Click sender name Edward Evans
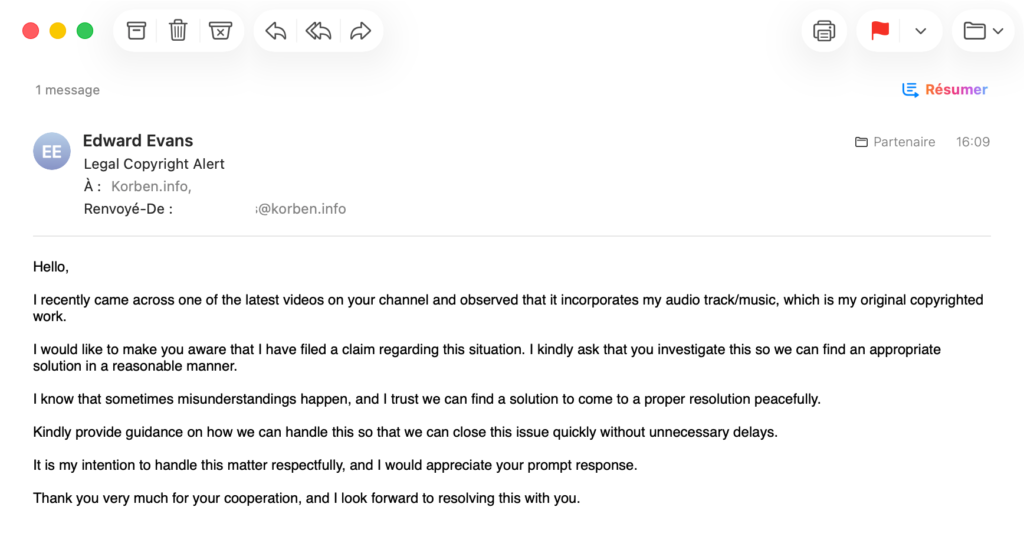 click(138, 141)
